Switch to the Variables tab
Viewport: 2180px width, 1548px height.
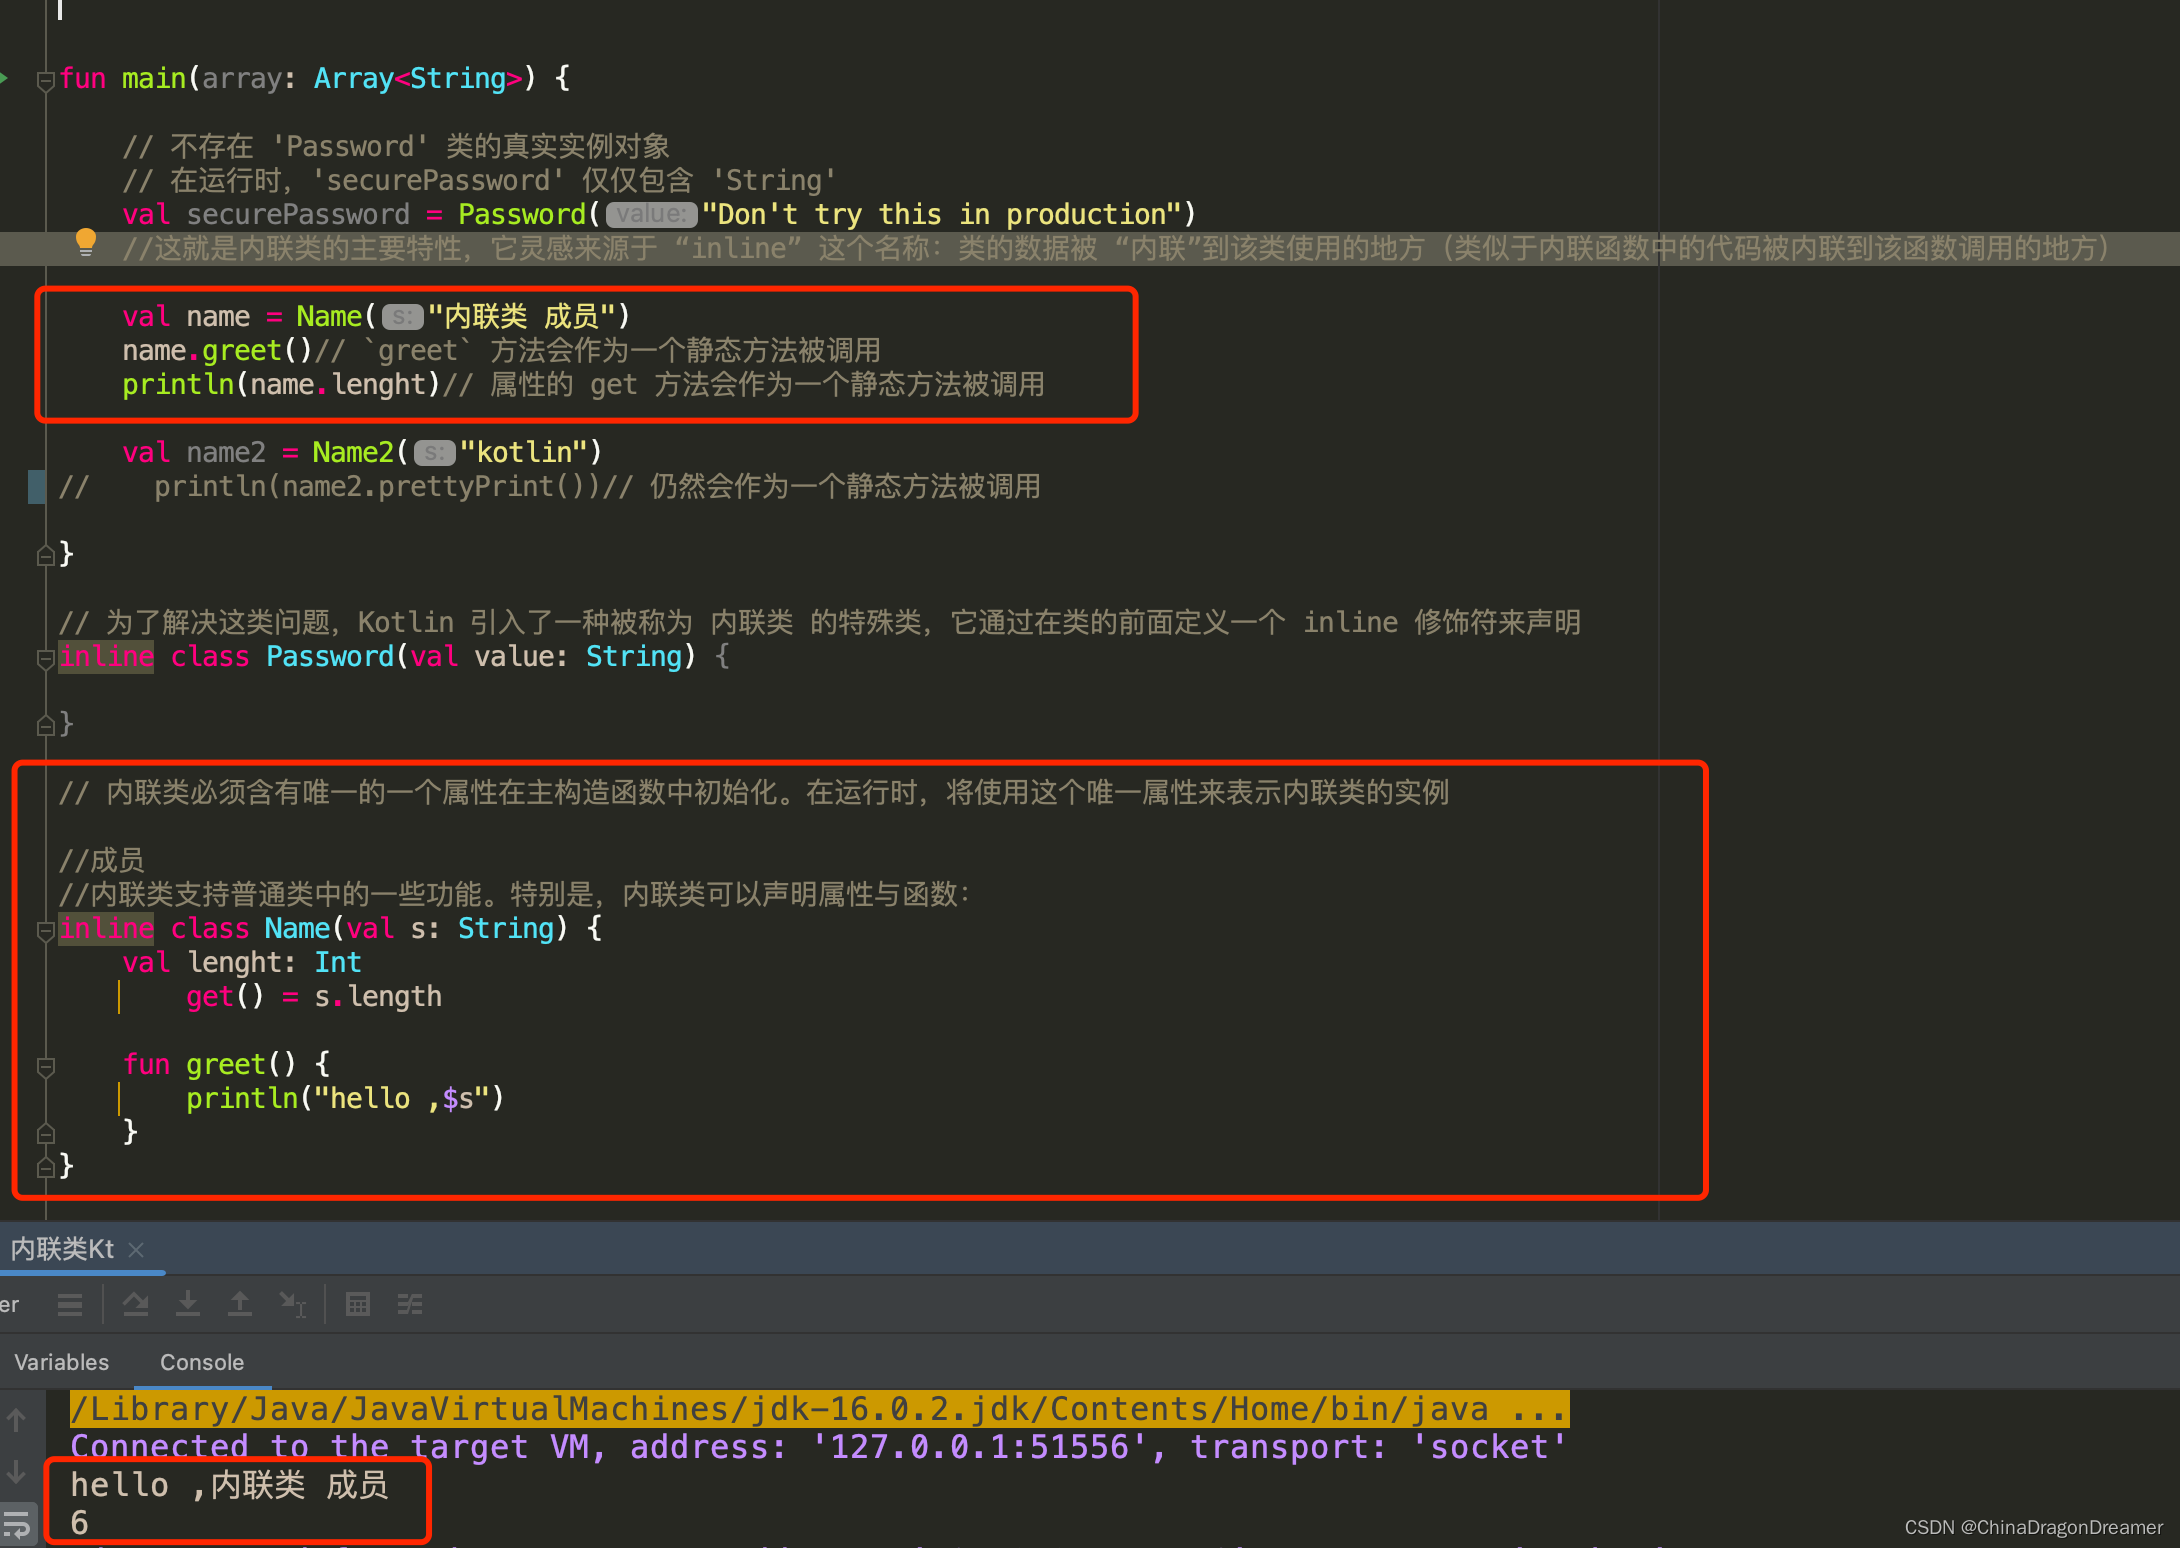point(61,1362)
